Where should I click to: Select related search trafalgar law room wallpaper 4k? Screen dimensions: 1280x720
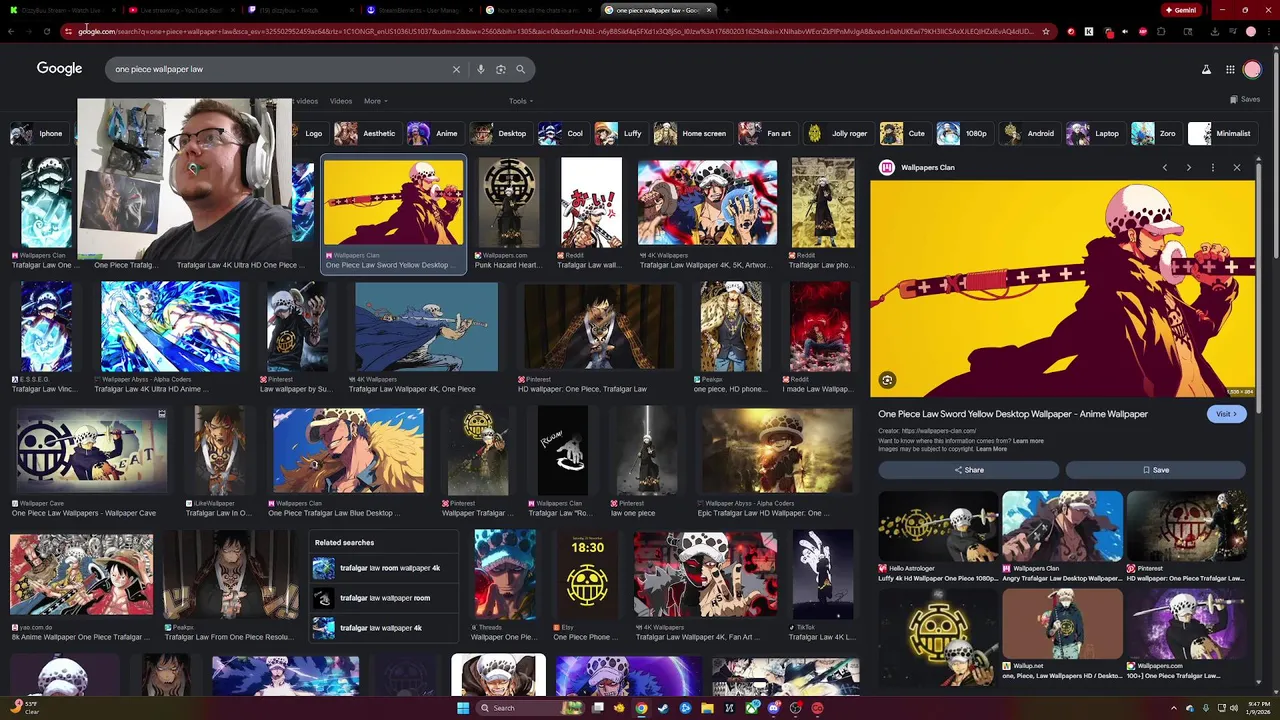pyautogui.click(x=385, y=568)
